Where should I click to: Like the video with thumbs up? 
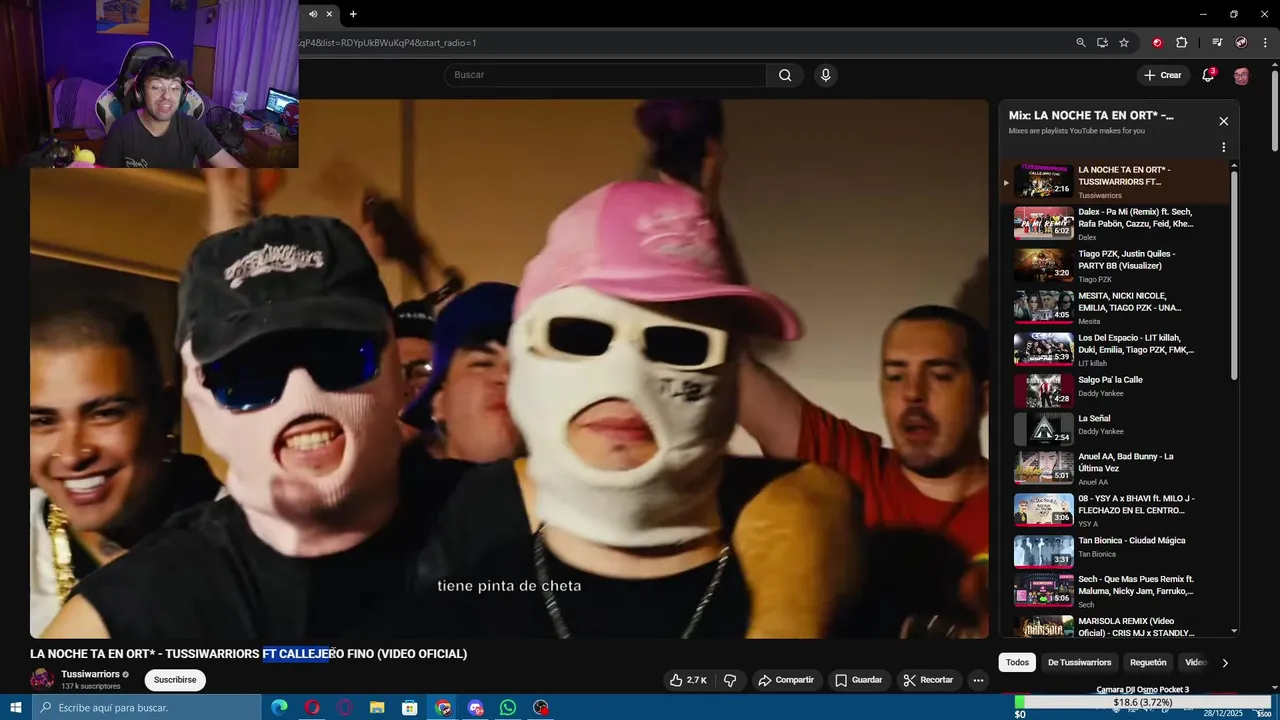coord(688,680)
